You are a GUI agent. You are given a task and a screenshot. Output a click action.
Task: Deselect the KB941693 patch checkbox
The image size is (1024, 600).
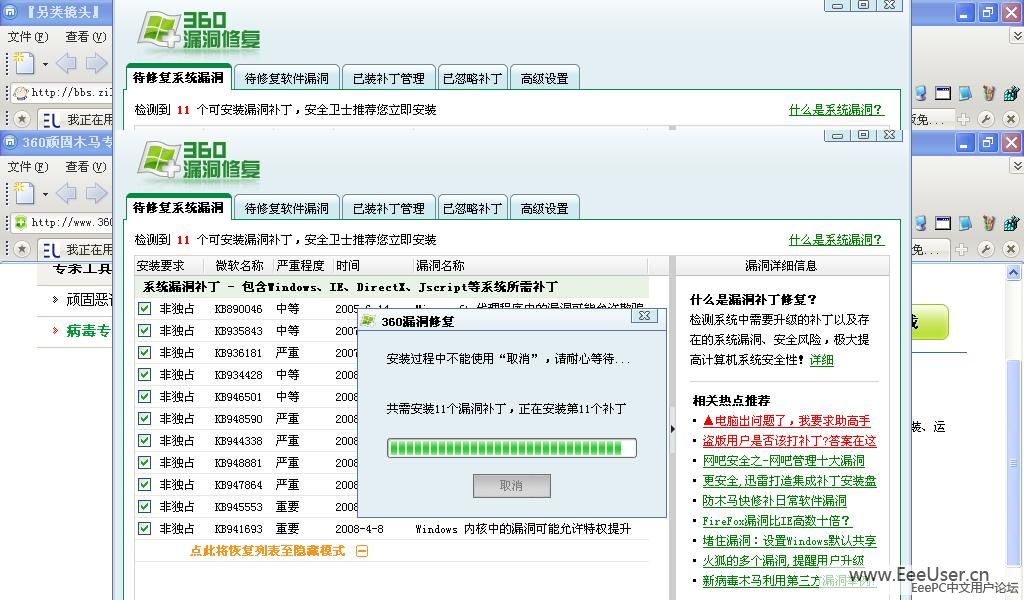pos(145,528)
